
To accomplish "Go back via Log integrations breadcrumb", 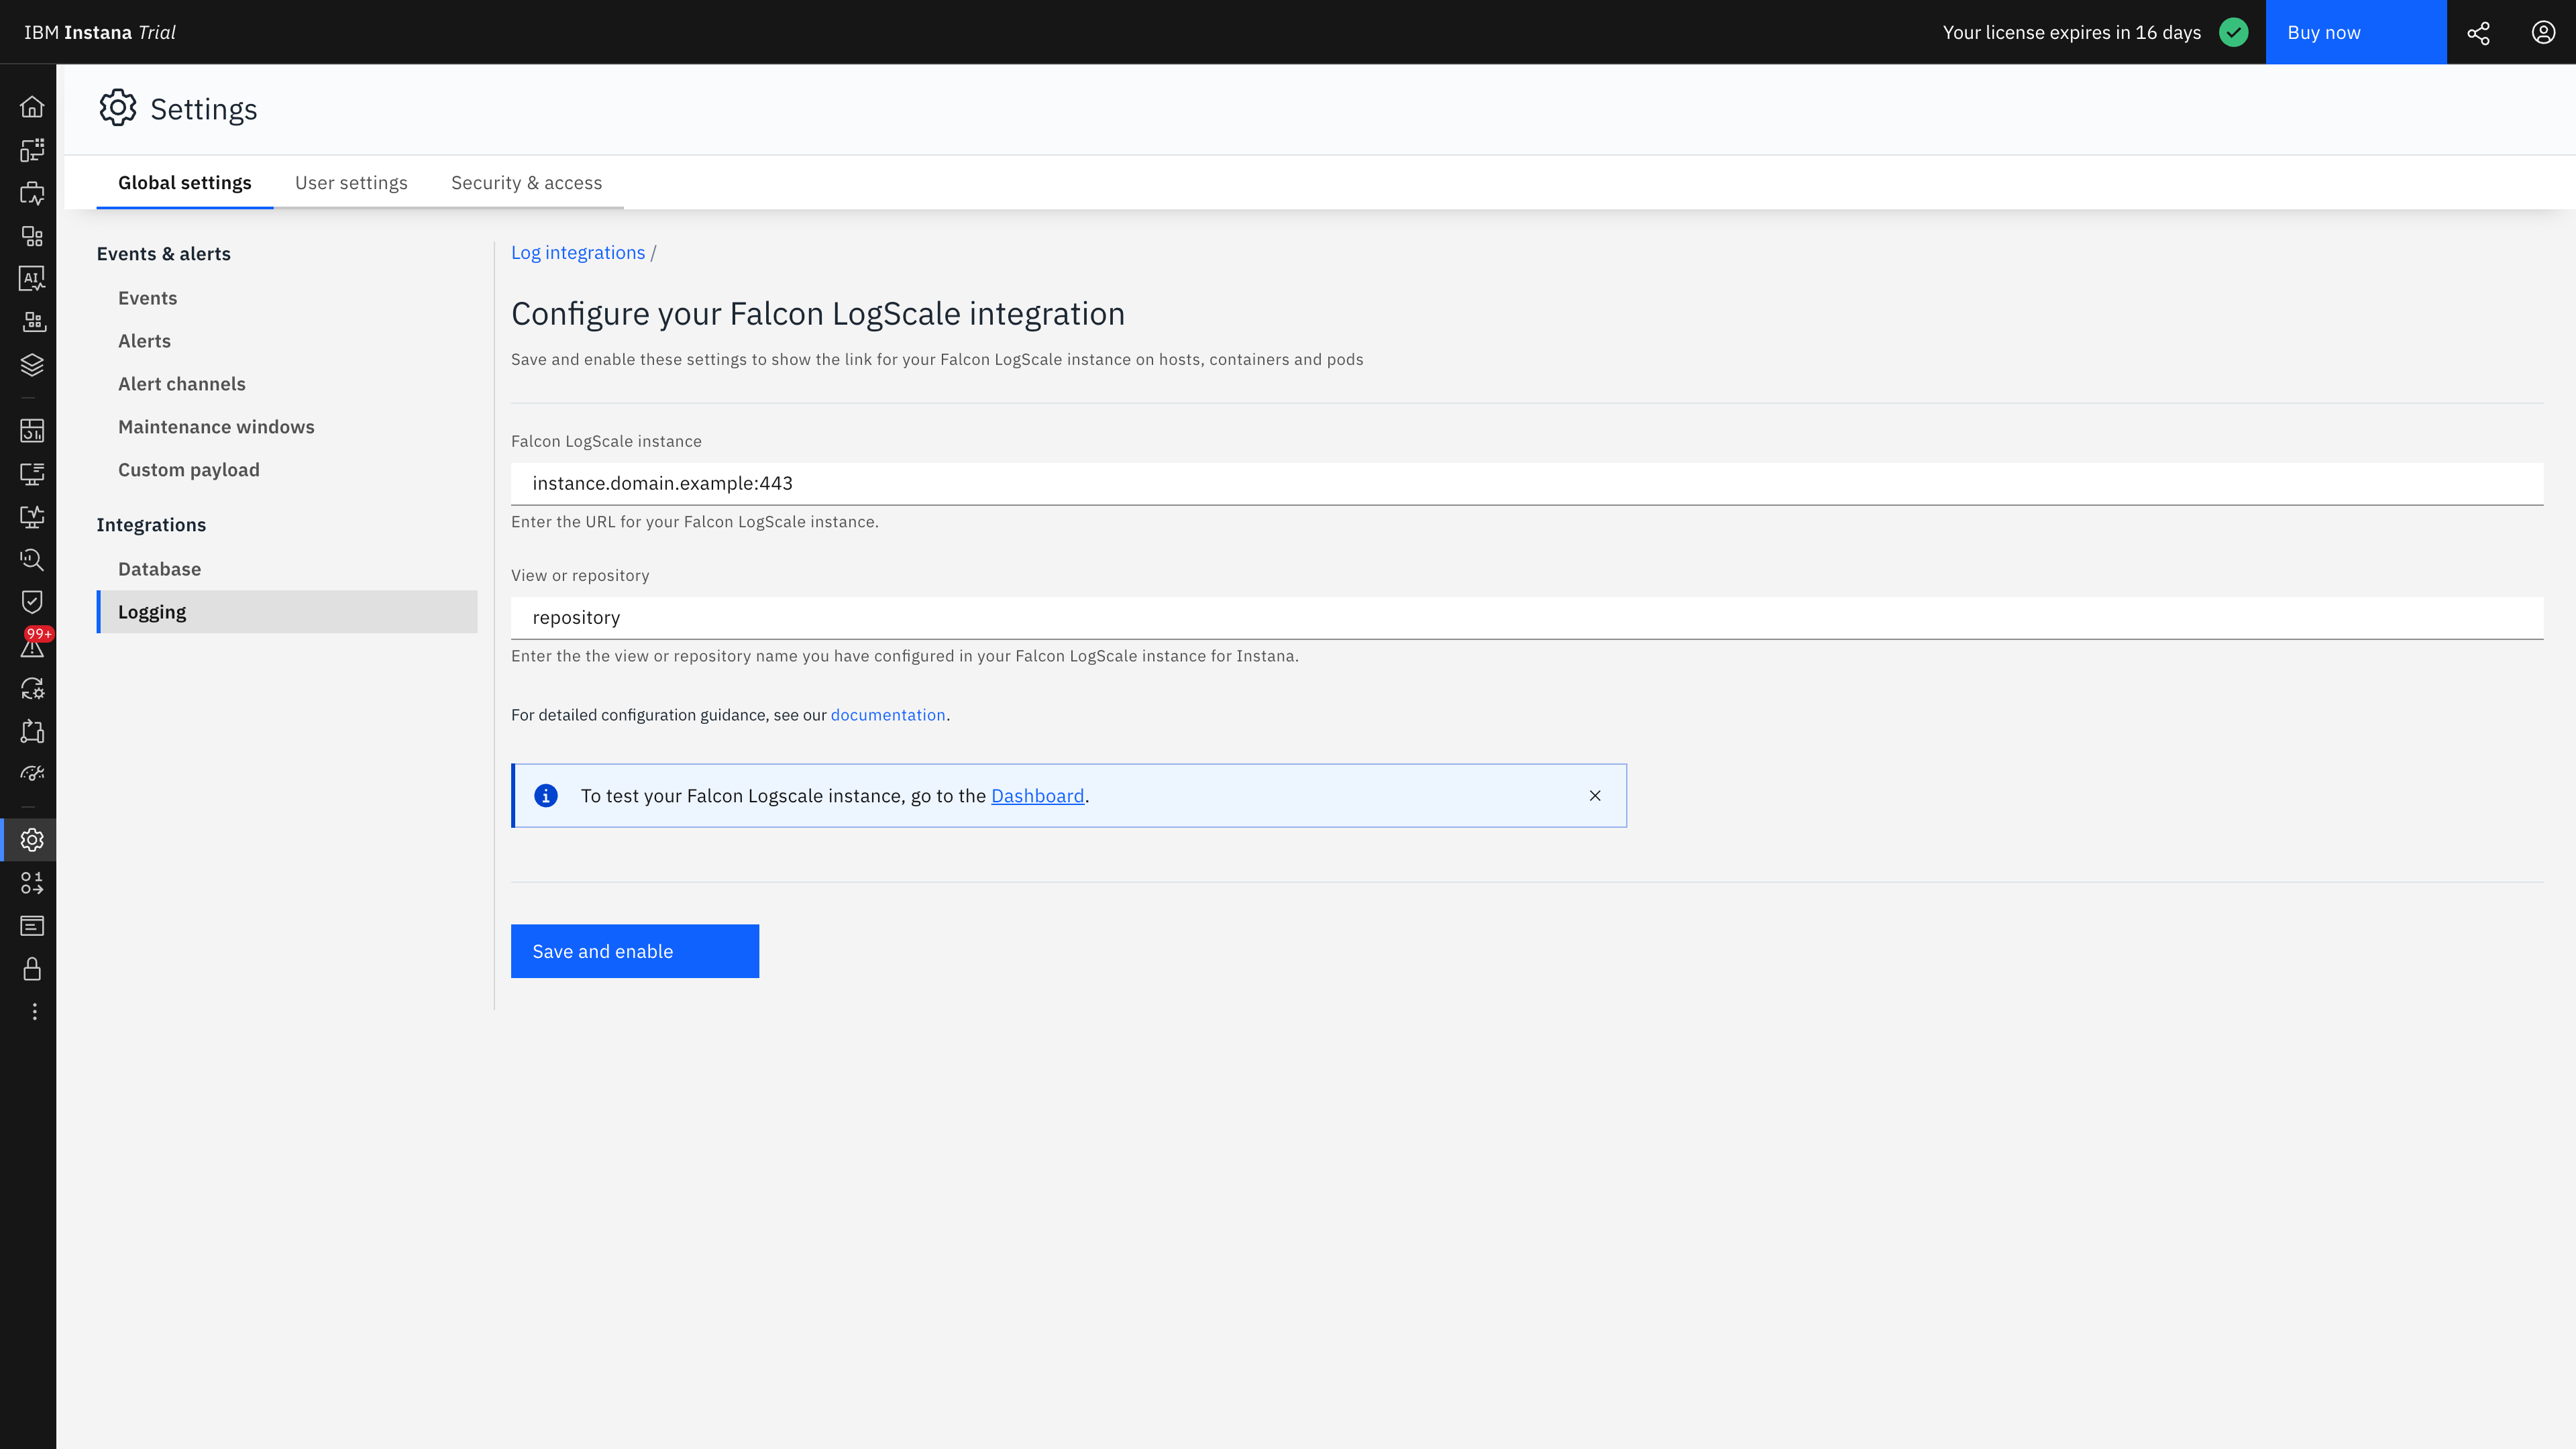I will [578, 253].
